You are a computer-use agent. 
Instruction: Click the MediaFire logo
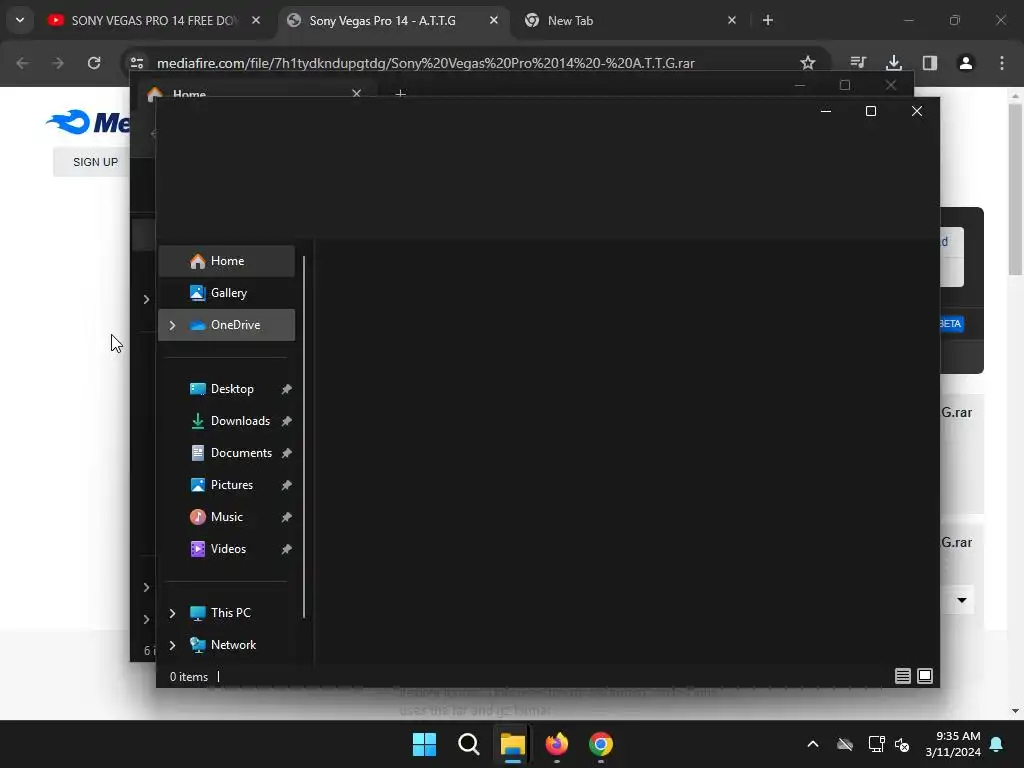click(88, 122)
